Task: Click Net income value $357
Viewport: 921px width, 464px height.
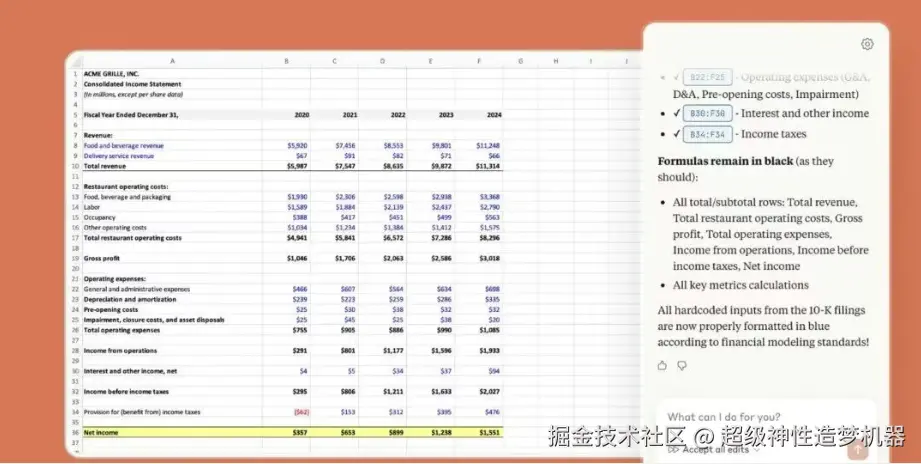Action: click(300, 433)
